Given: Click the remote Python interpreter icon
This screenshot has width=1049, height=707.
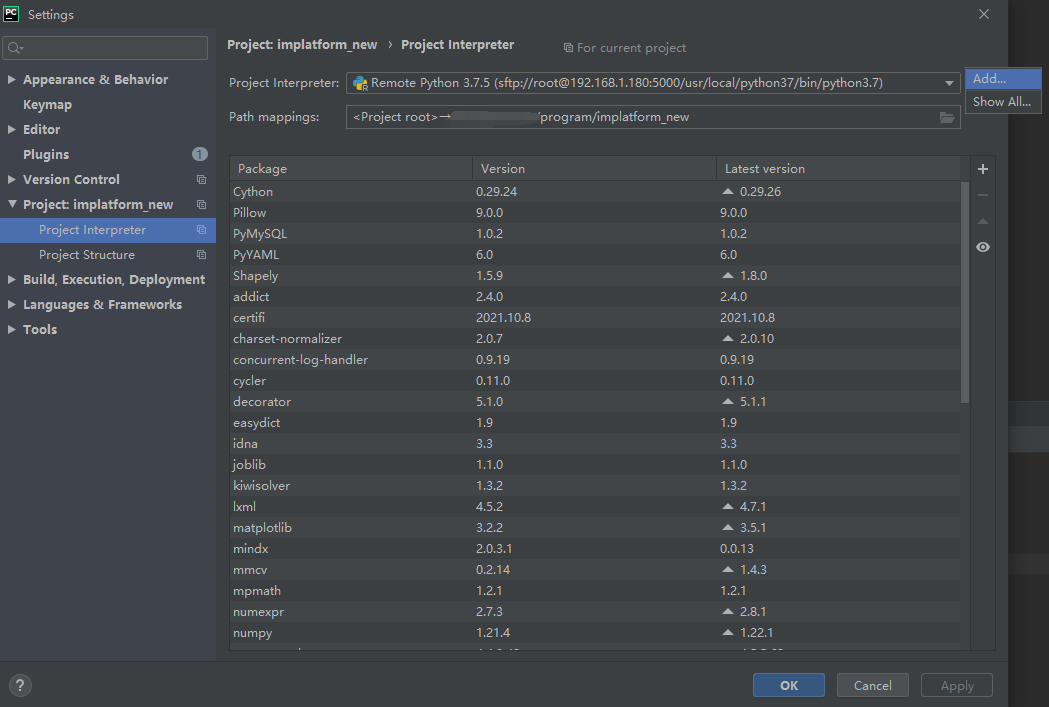Looking at the screenshot, I should click(361, 83).
